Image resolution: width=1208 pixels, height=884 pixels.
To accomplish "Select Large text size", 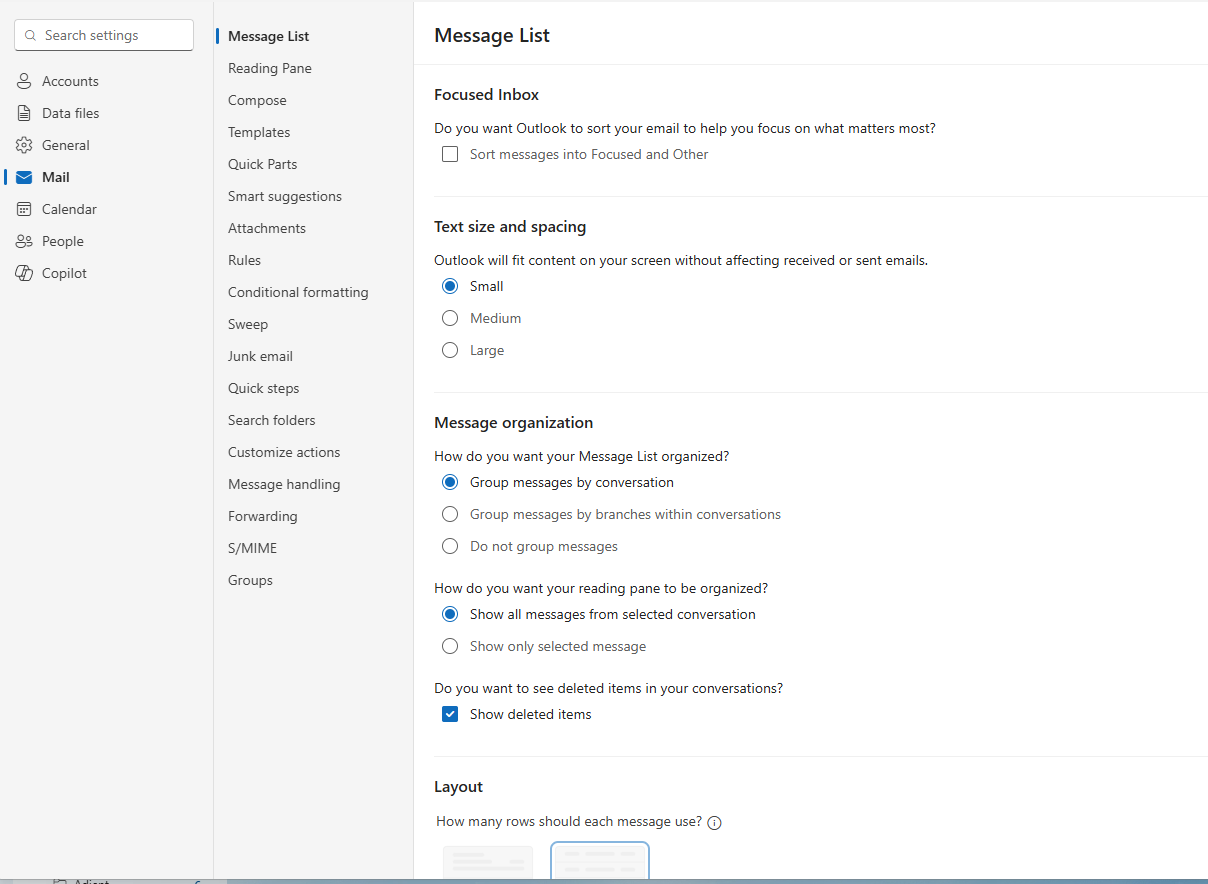I will tap(450, 350).
